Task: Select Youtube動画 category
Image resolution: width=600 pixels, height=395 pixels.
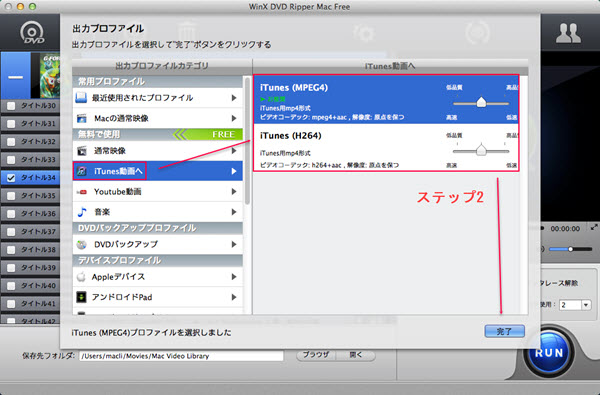Action: [158, 191]
